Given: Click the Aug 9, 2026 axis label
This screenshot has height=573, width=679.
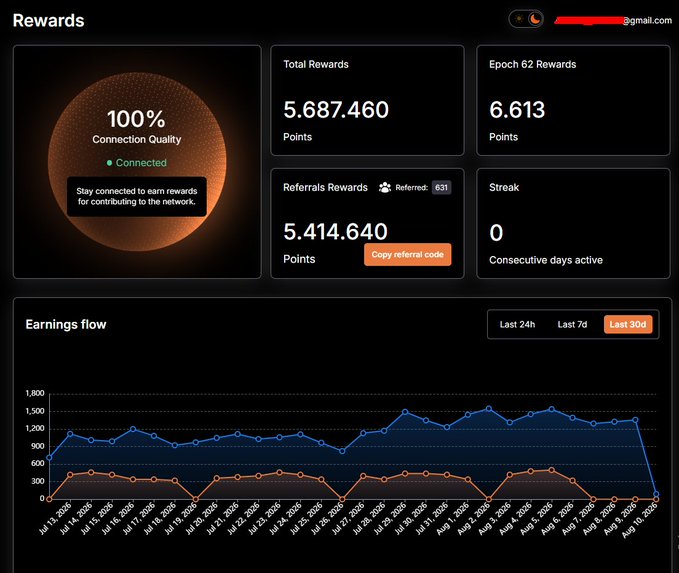Looking at the screenshot, I should click(x=620, y=518).
